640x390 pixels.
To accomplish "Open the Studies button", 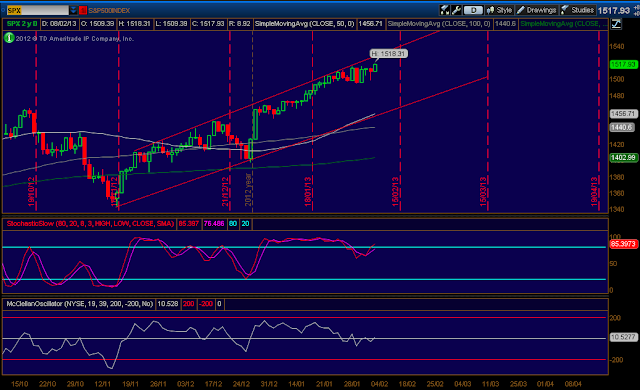I will point(578,10).
